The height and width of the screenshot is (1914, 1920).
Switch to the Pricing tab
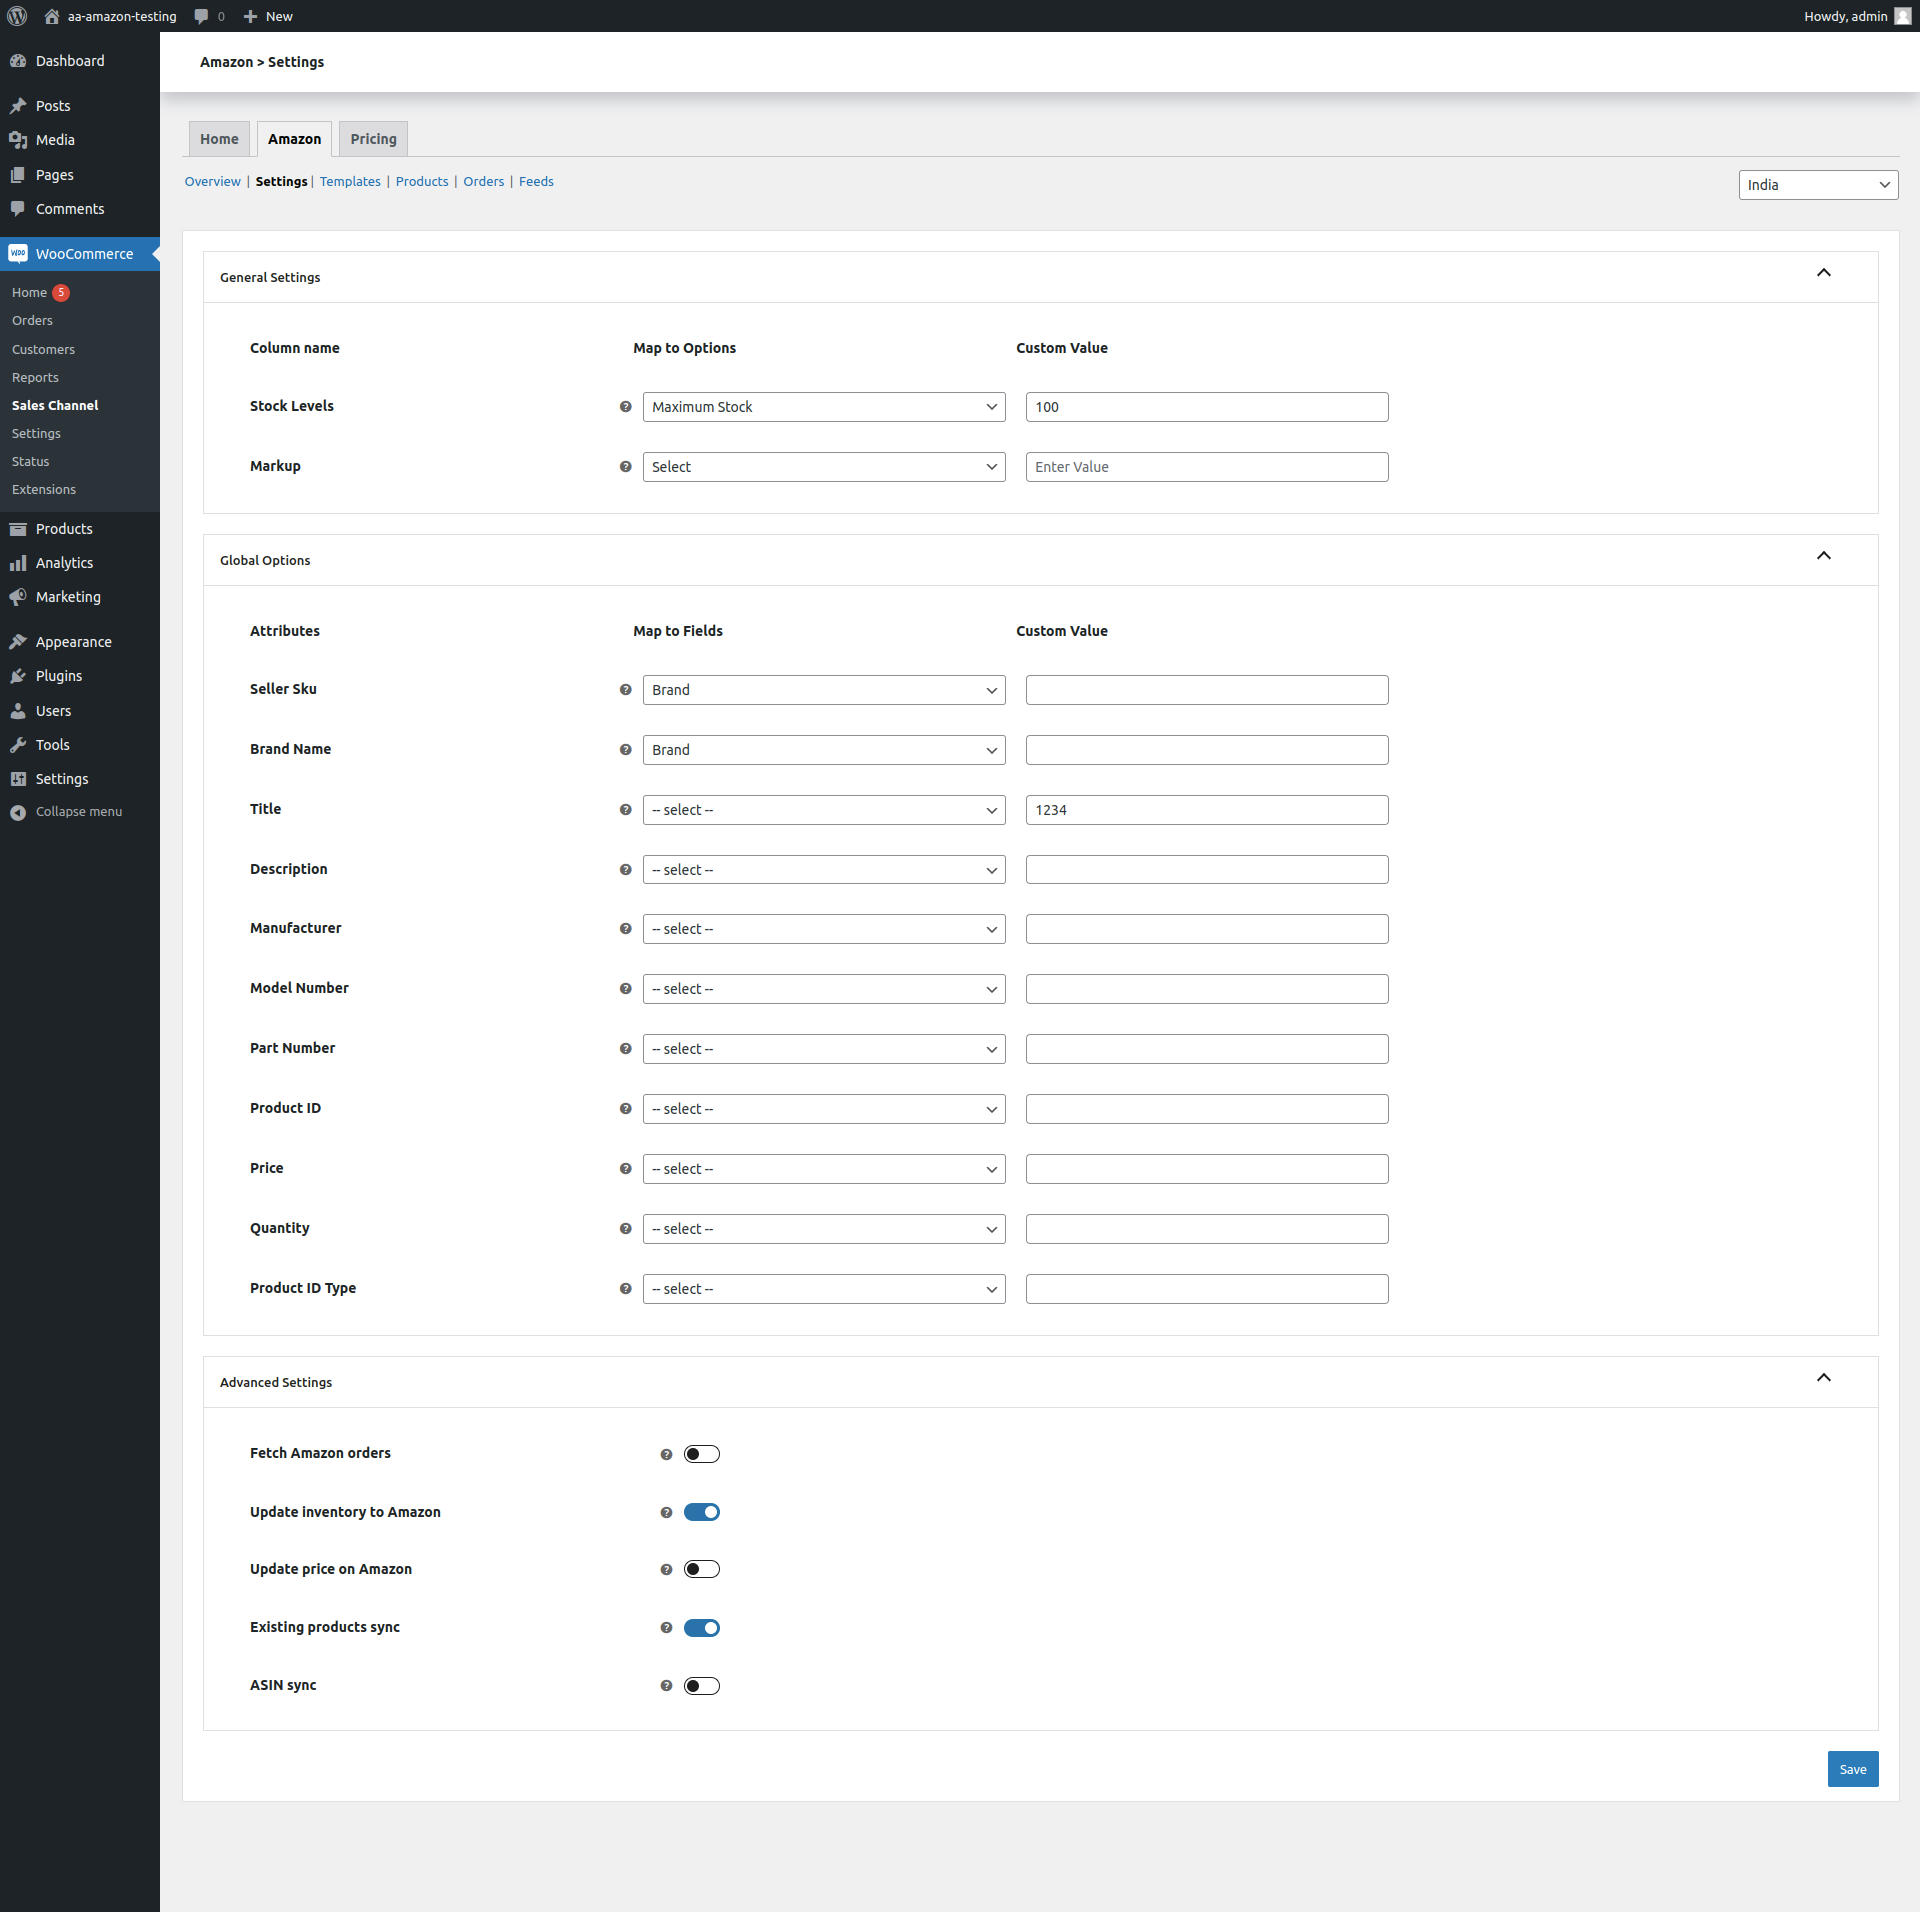point(373,139)
